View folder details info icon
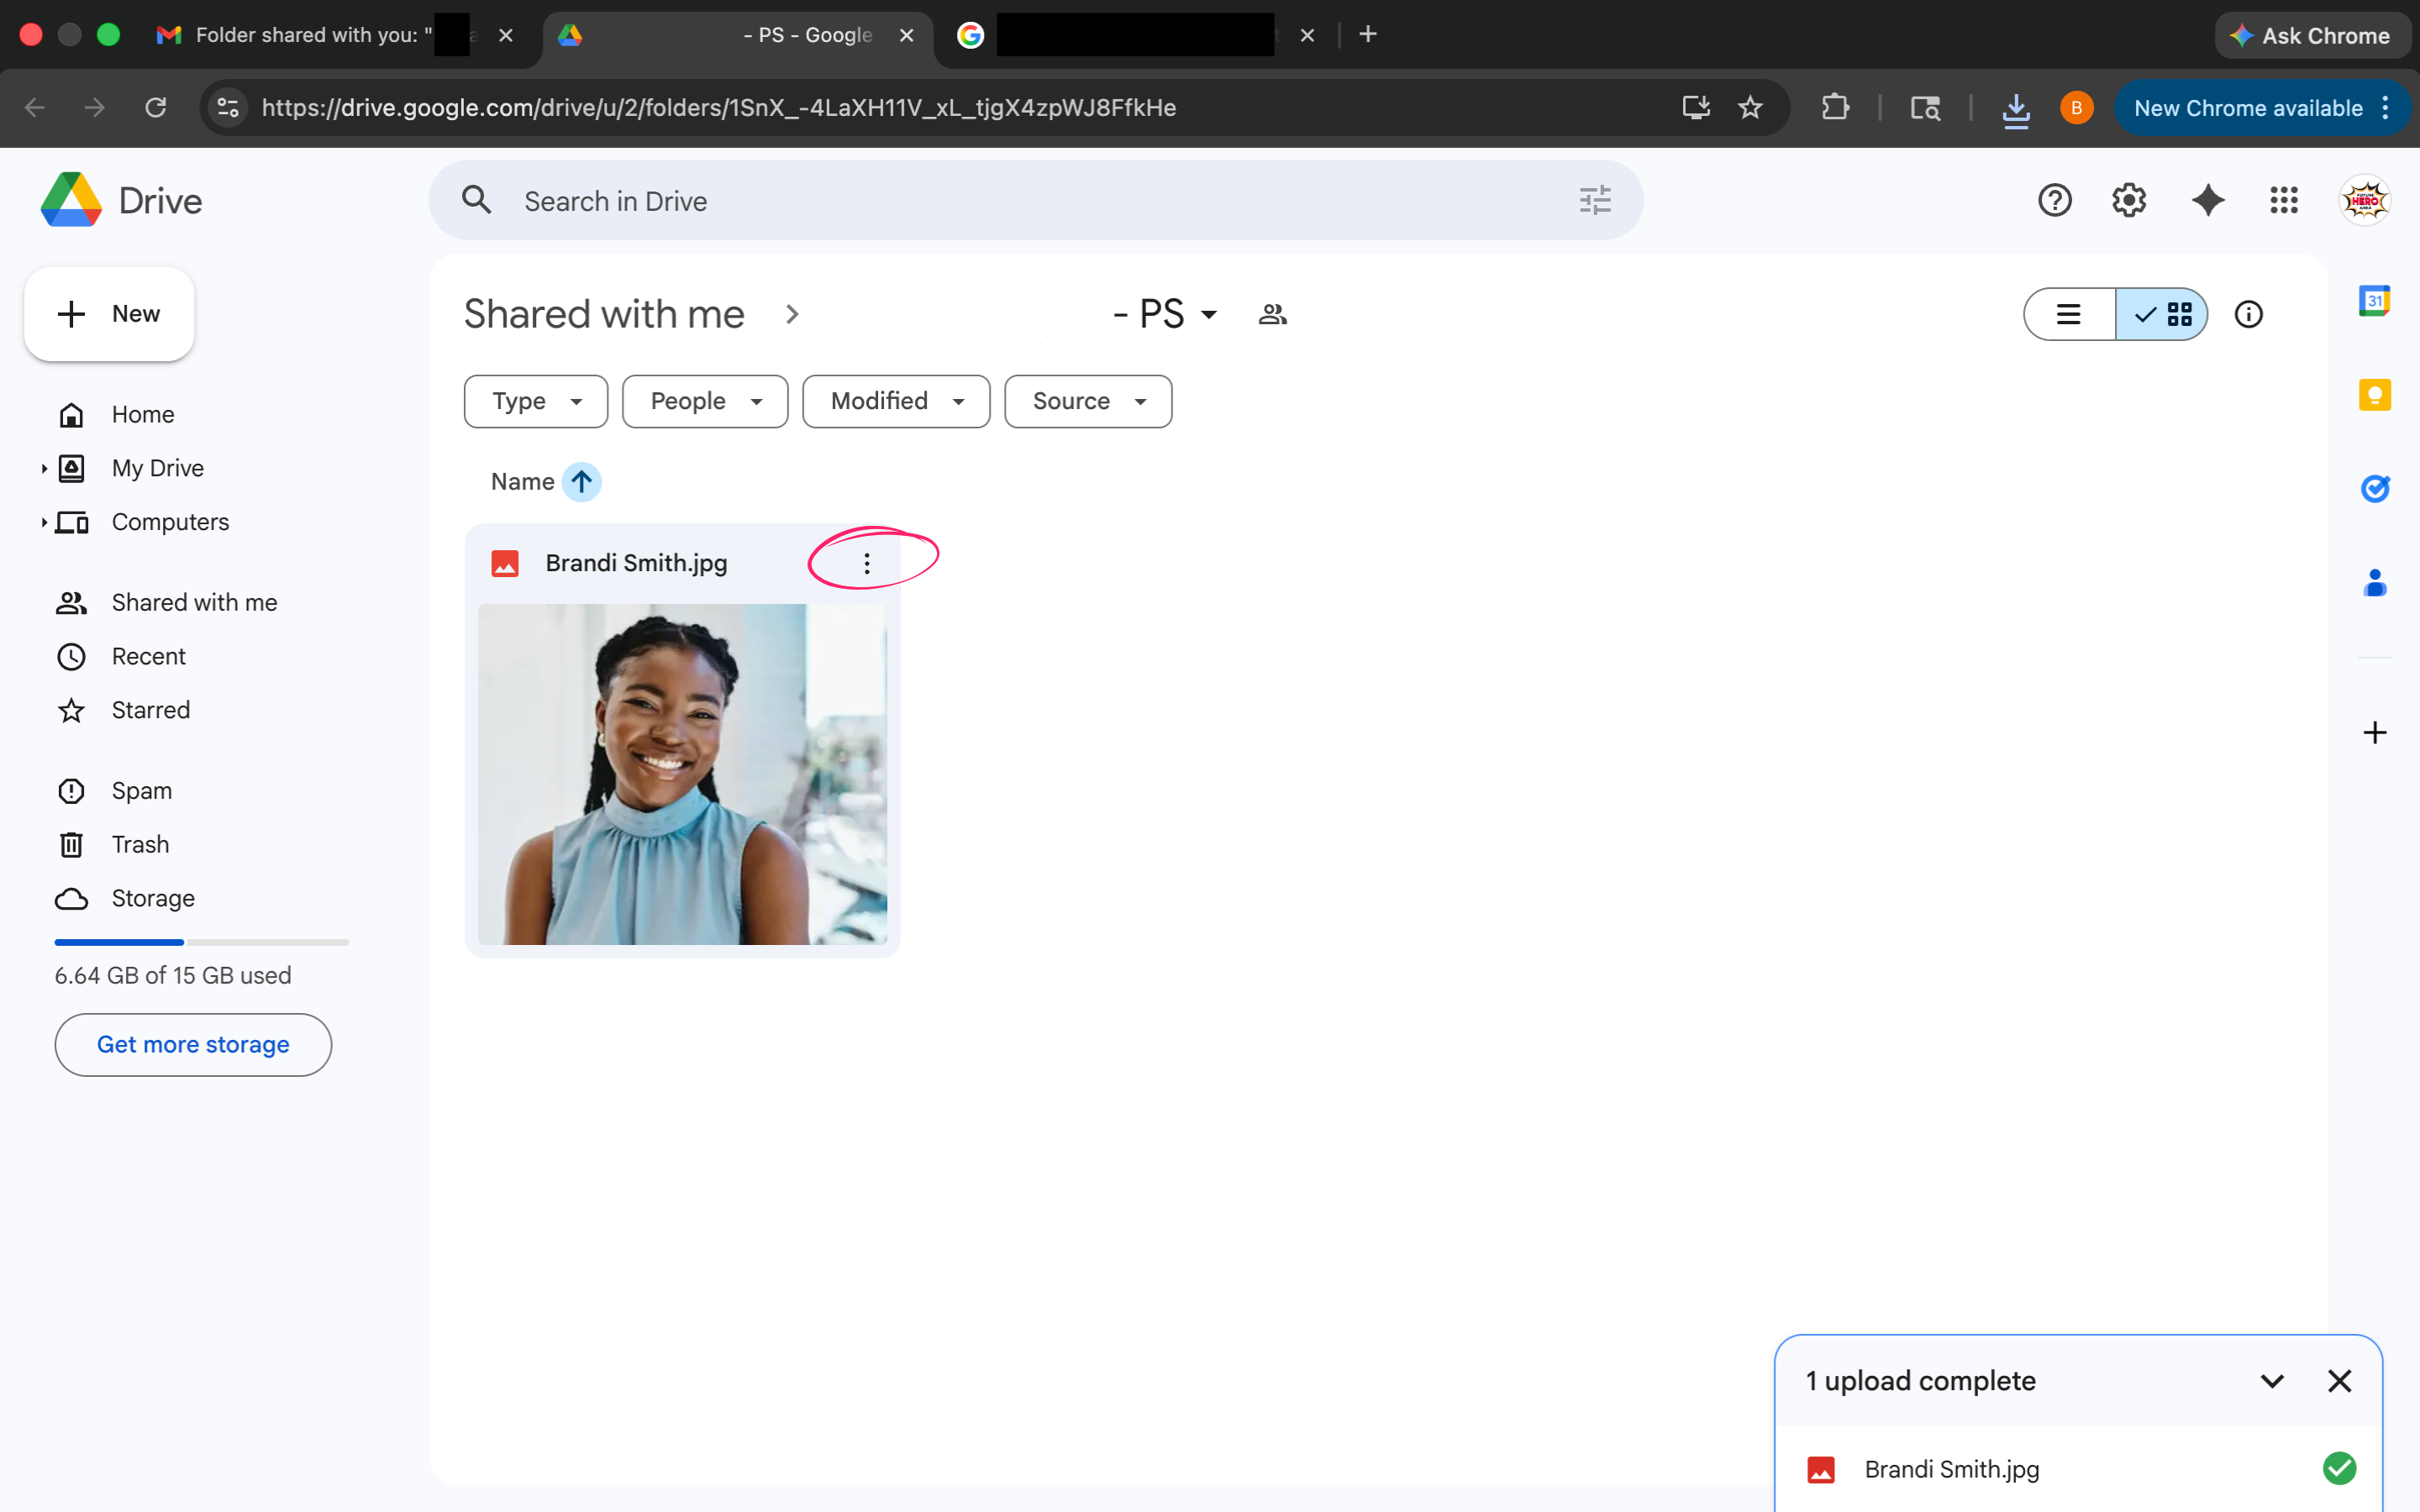Screen dimensions: 2420x1512 coord(2248,315)
